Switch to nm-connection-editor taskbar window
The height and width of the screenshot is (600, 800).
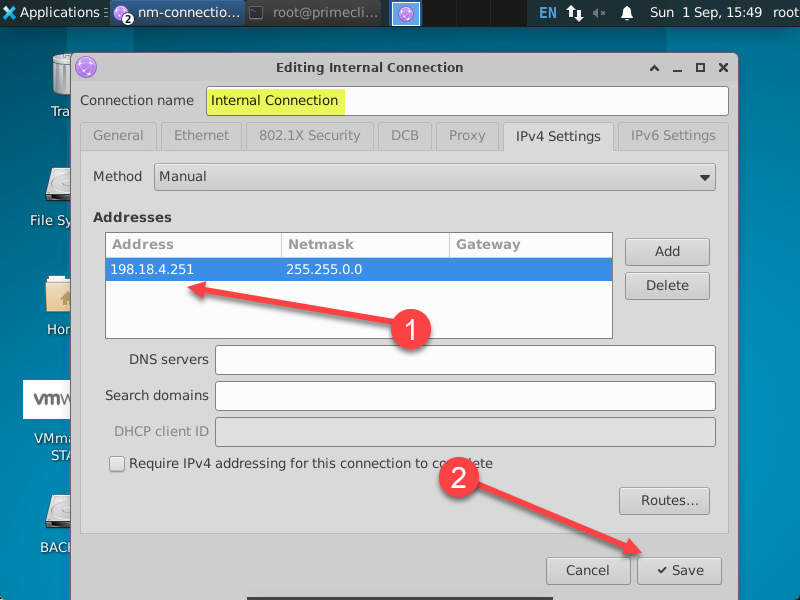pos(177,13)
